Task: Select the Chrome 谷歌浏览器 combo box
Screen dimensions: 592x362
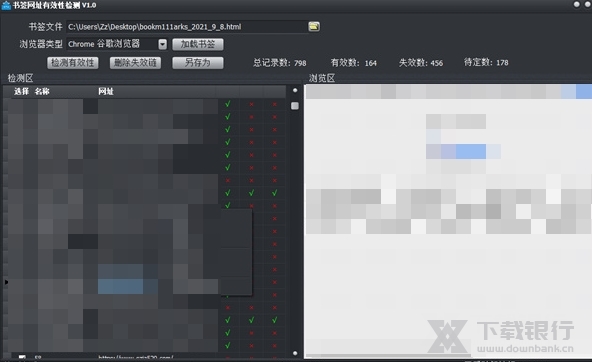Action: pos(117,44)
